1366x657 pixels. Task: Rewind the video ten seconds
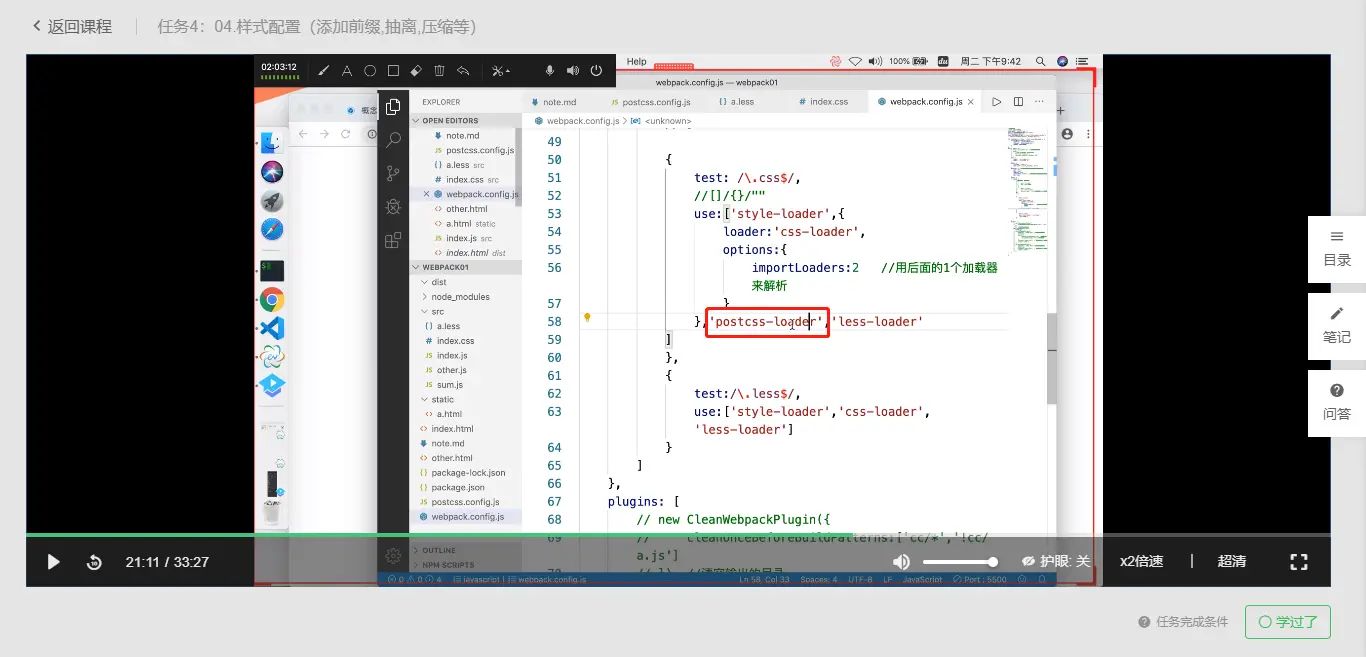click(x=94, y=562)
